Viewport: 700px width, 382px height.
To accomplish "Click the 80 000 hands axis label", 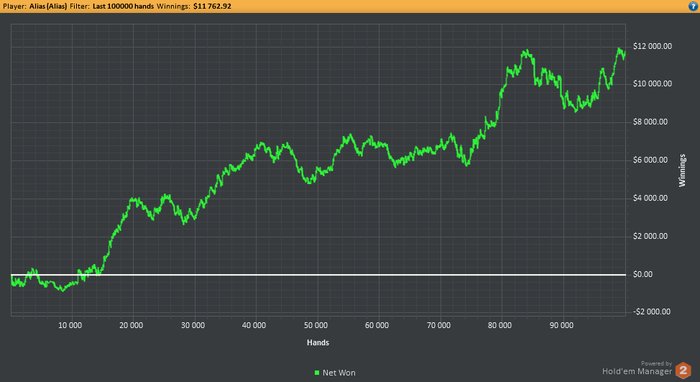I will [x=500, y=325].
